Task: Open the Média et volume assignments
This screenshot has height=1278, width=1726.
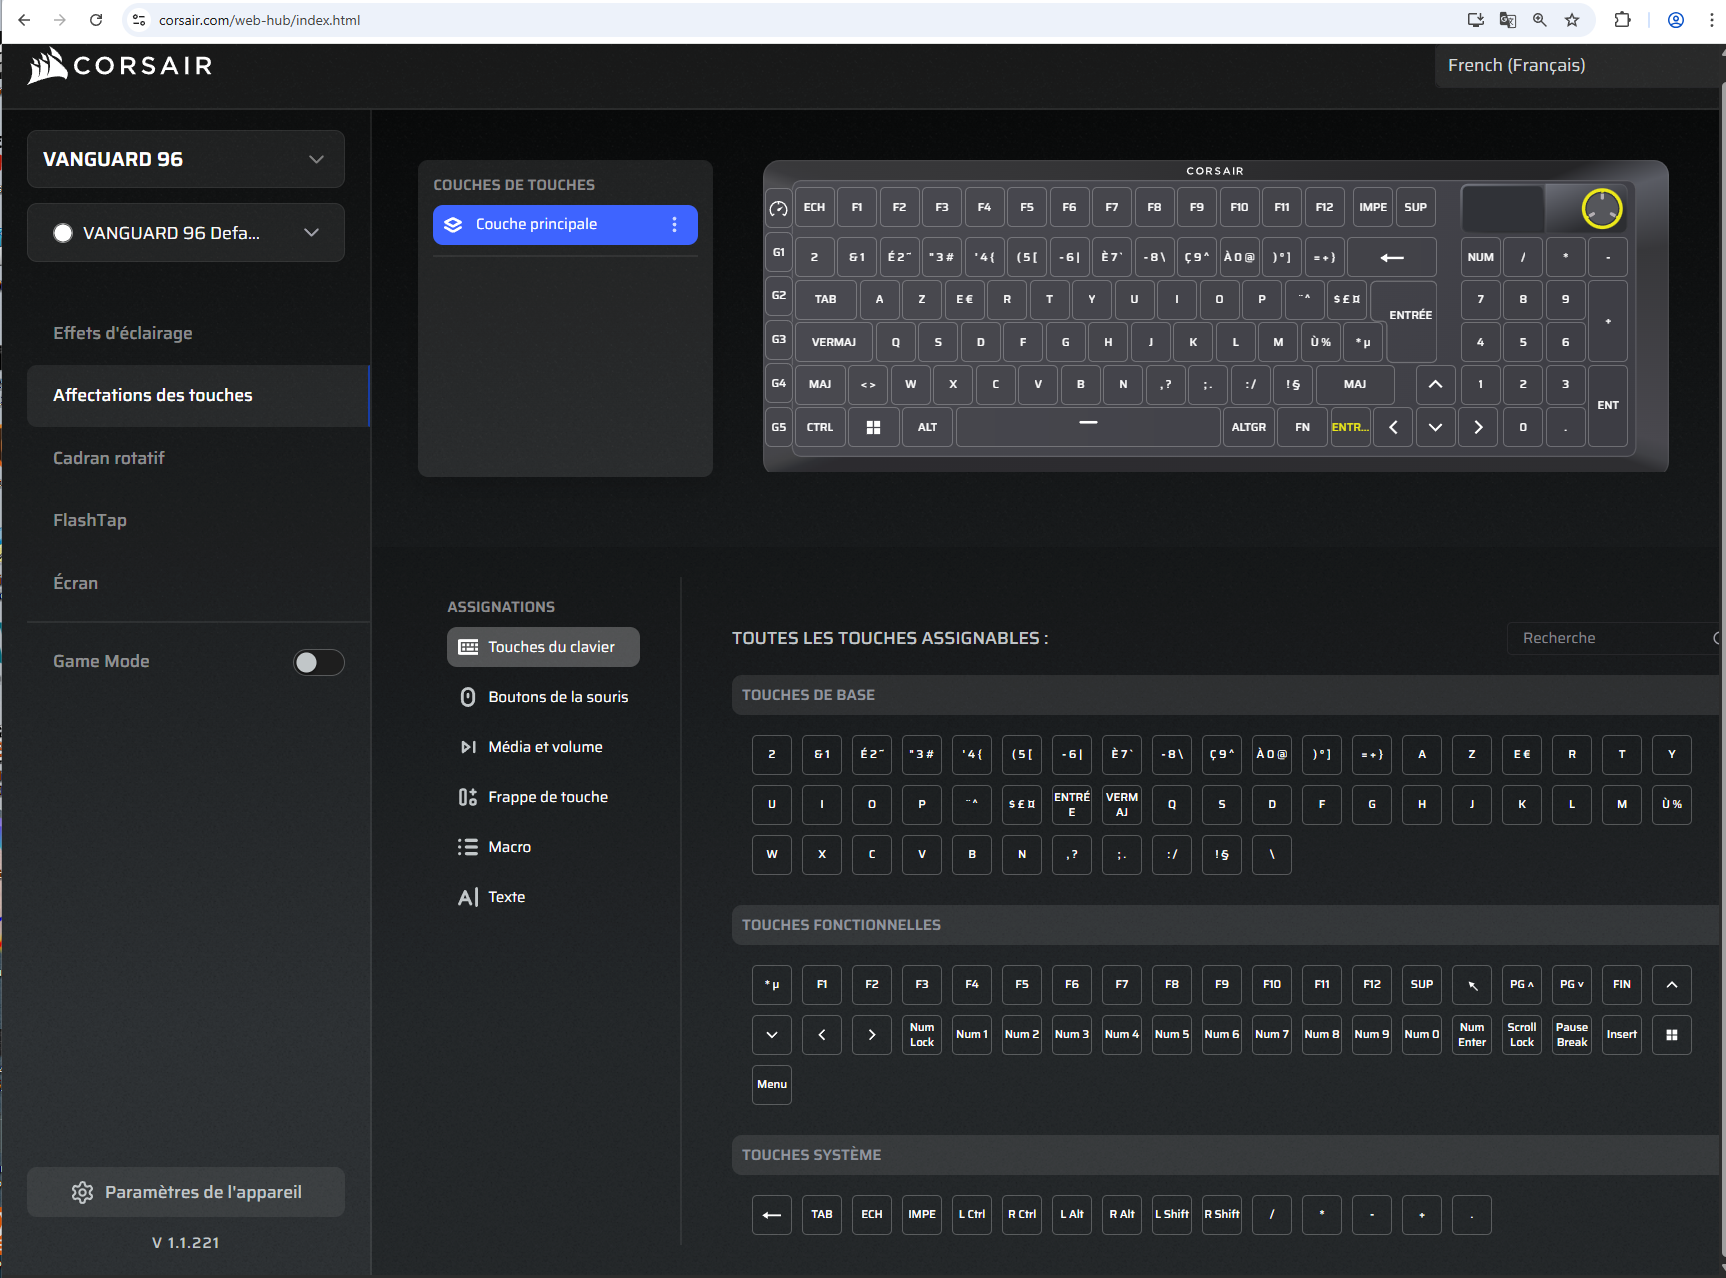Action: pyautogui.click(x=545, y=747)
